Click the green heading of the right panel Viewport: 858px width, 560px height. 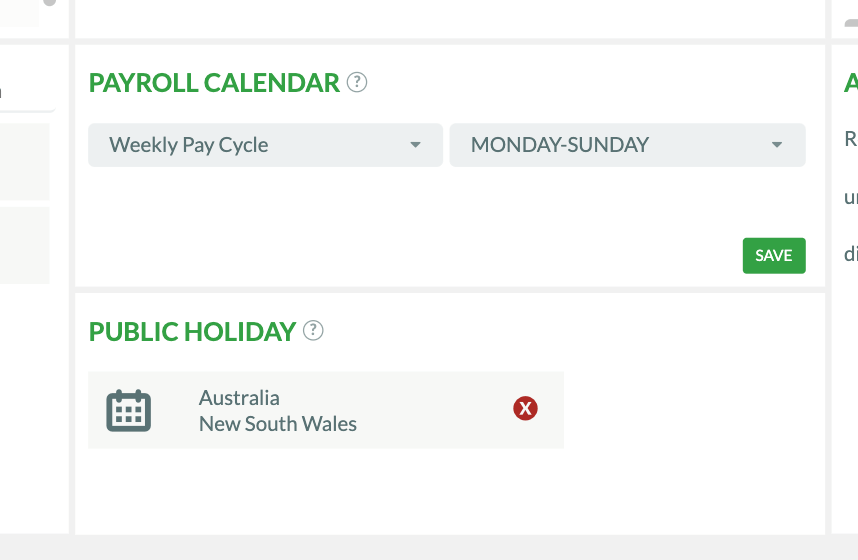click(x=851, y=83)
